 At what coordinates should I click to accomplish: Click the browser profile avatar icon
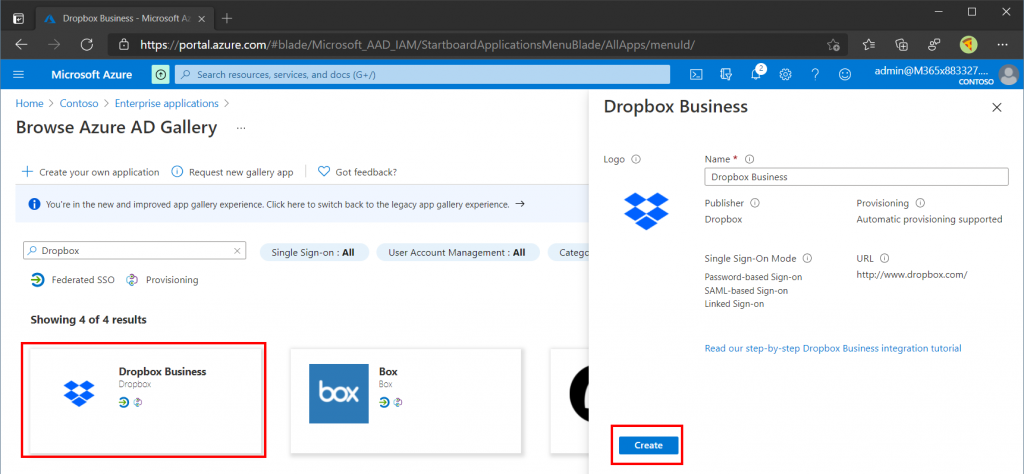(968, 44)
